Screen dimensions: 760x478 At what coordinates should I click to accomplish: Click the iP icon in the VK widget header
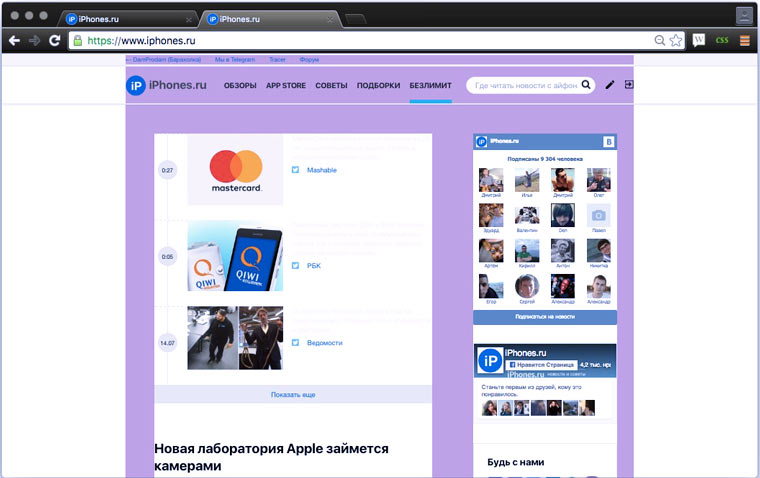click(481, 142)
